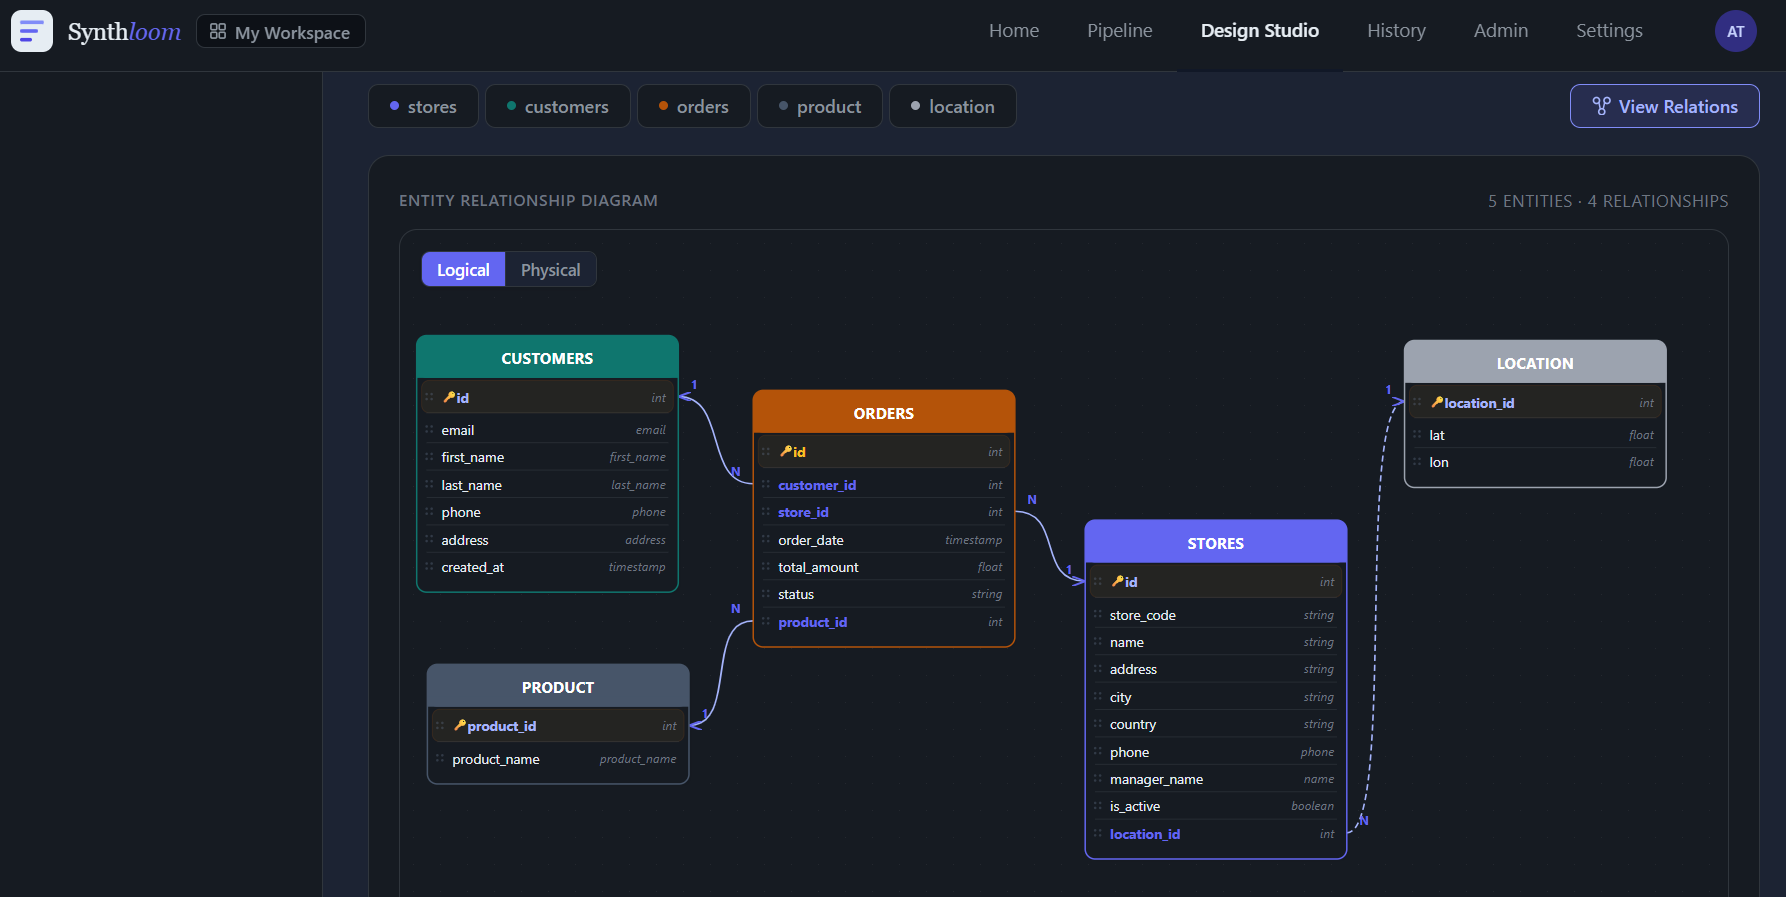Click the key icon of location_id in LOCATION

1437,402
